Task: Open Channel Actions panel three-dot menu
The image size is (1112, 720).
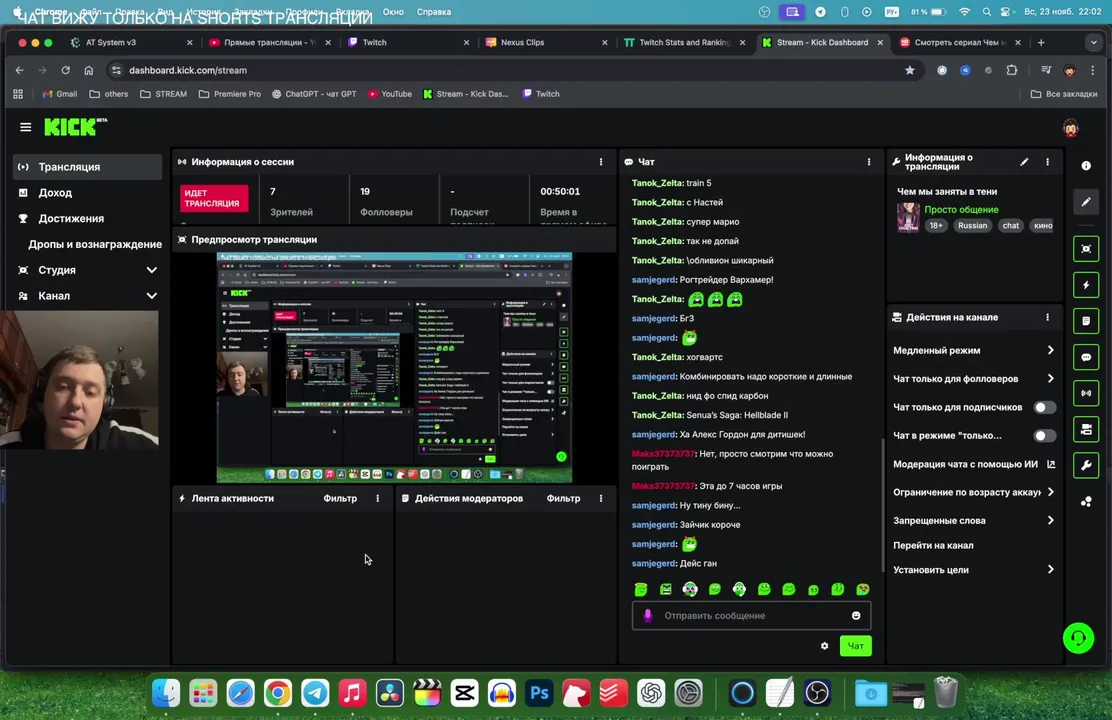Action: [1047, 317]
